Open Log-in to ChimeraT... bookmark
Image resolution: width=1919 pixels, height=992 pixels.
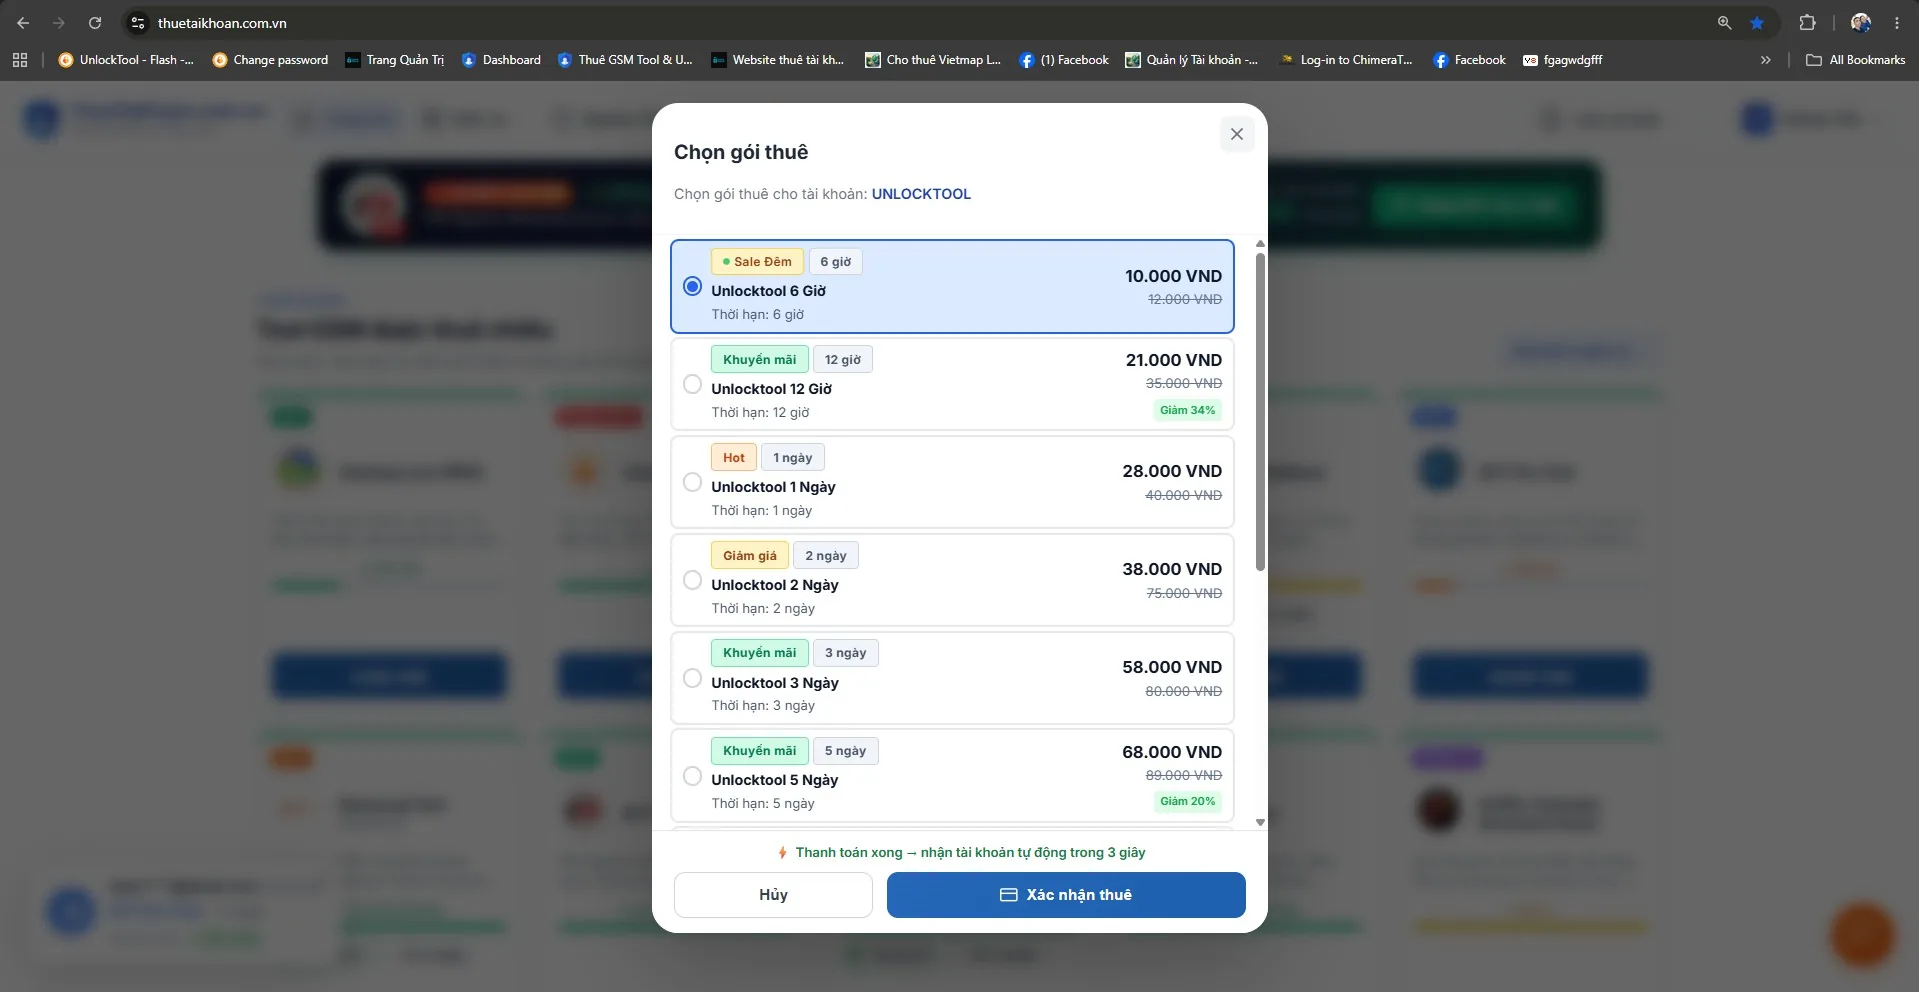(1347, 60)
